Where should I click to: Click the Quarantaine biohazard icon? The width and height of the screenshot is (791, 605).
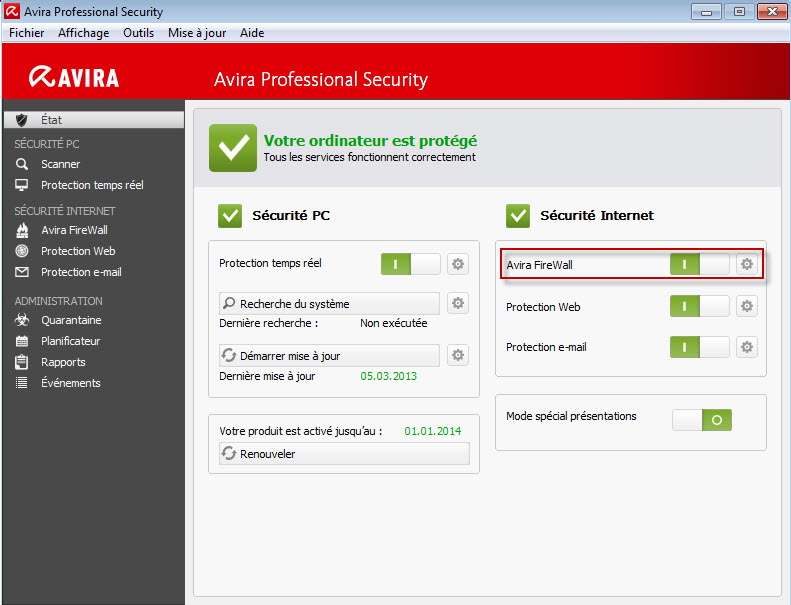pyautogui.click(x=22, y=320)
